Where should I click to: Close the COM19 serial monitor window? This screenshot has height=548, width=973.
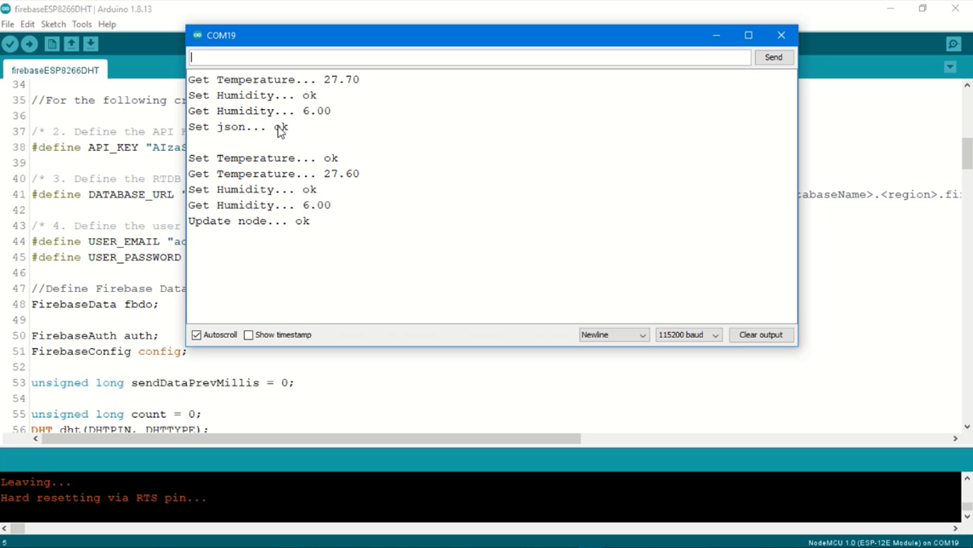[x=781, y=35]
